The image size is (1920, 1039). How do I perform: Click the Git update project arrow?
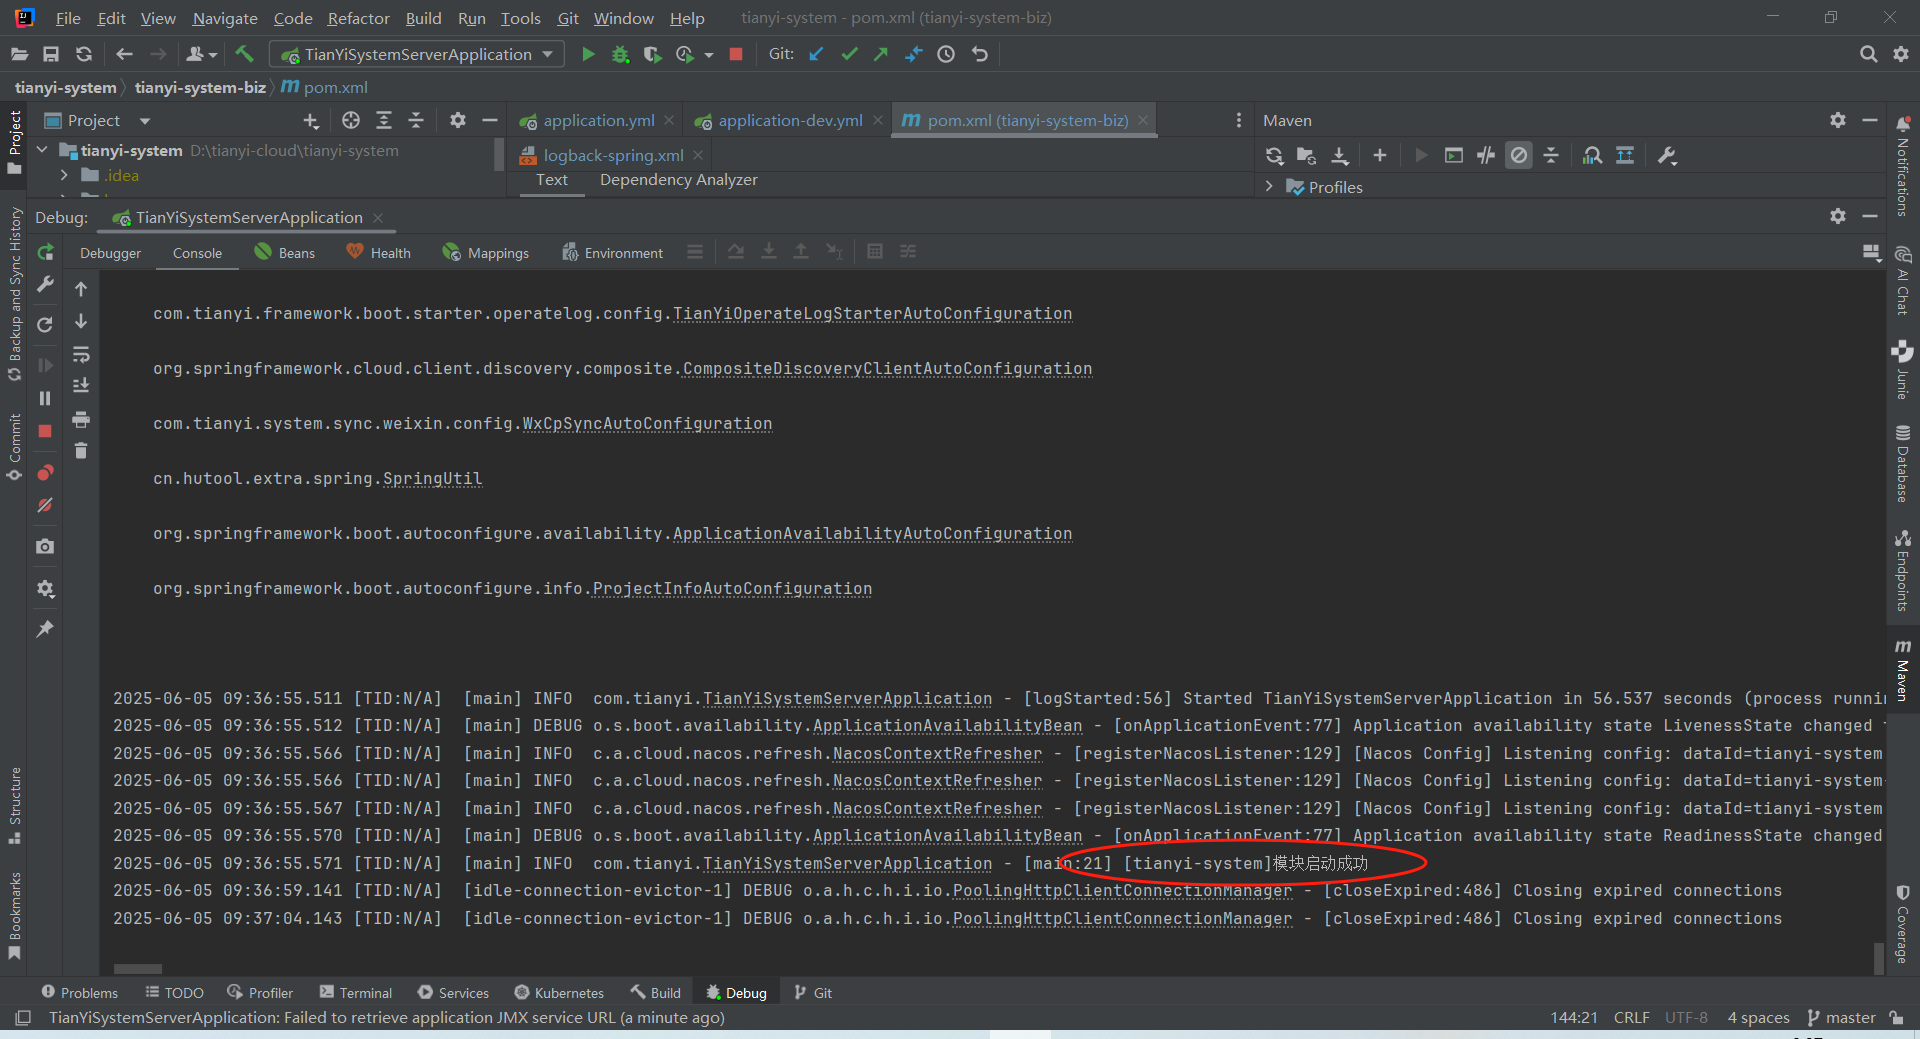click(817, 54)
